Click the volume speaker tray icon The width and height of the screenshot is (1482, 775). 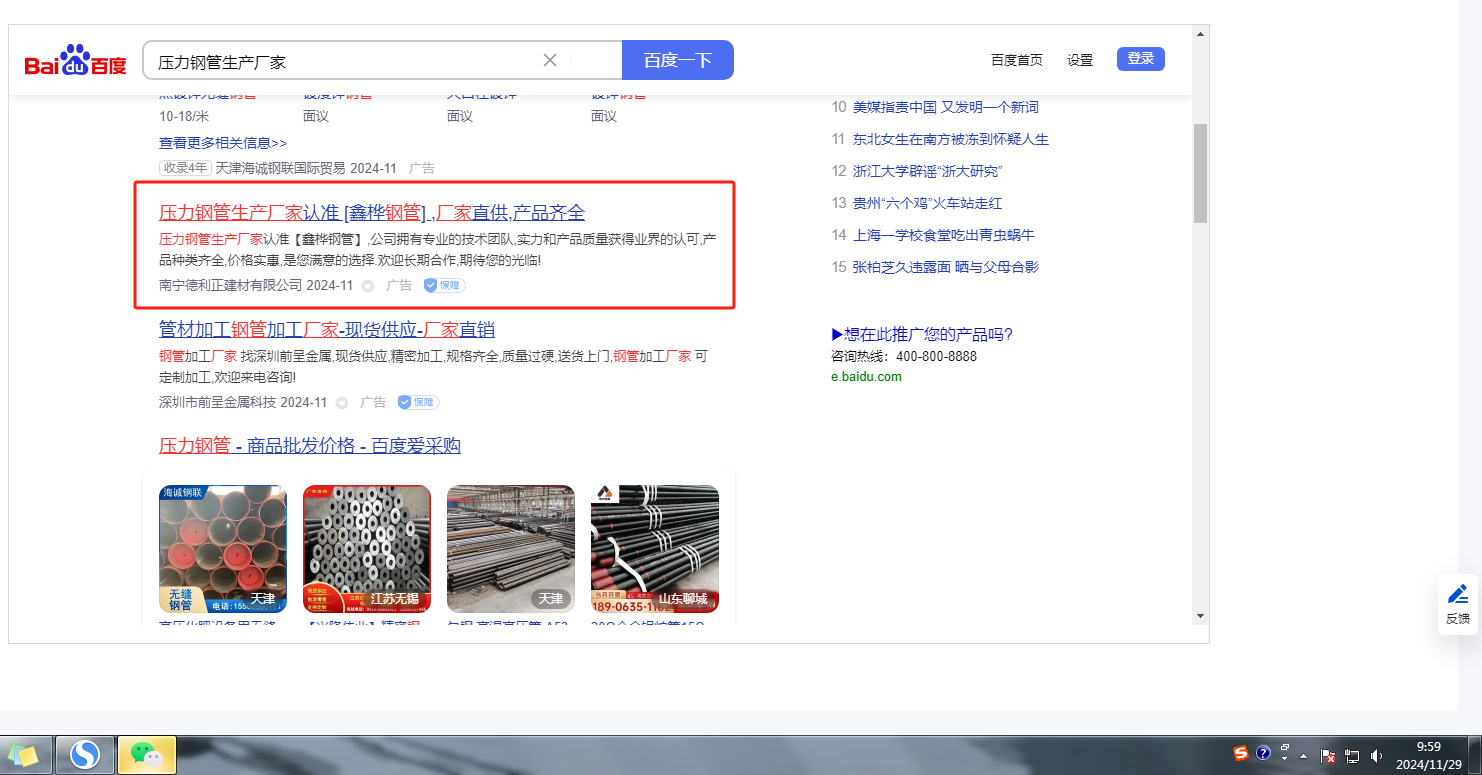point(1377,756)
